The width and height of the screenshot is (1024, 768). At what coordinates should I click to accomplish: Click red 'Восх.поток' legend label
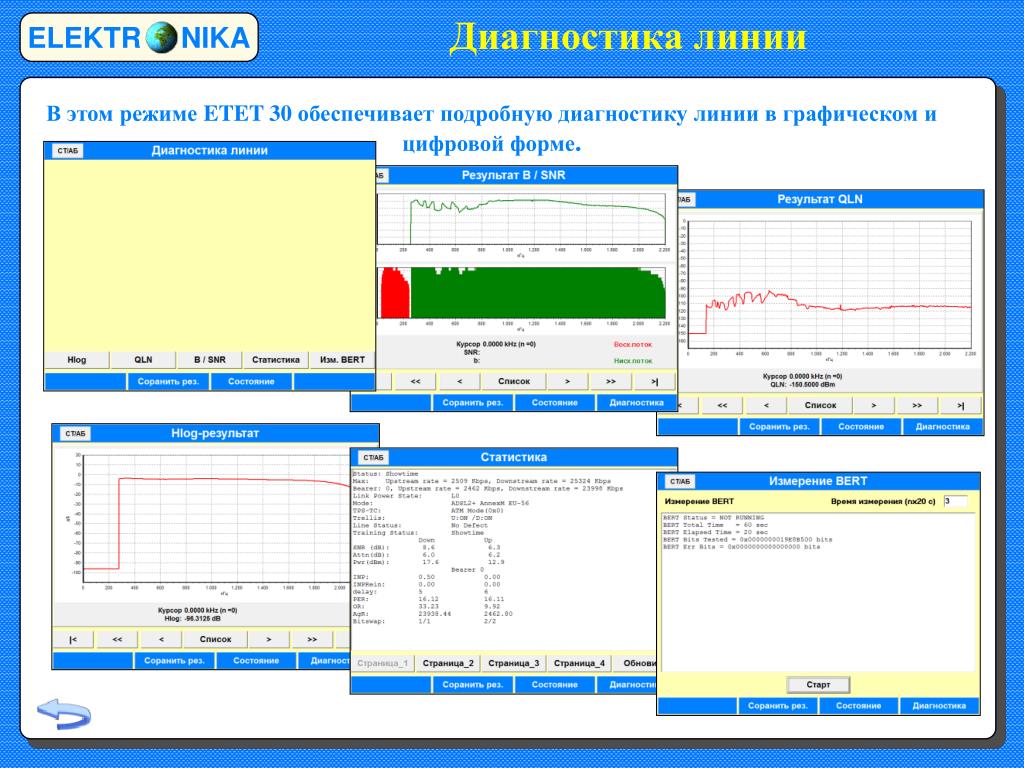[633, 345]
